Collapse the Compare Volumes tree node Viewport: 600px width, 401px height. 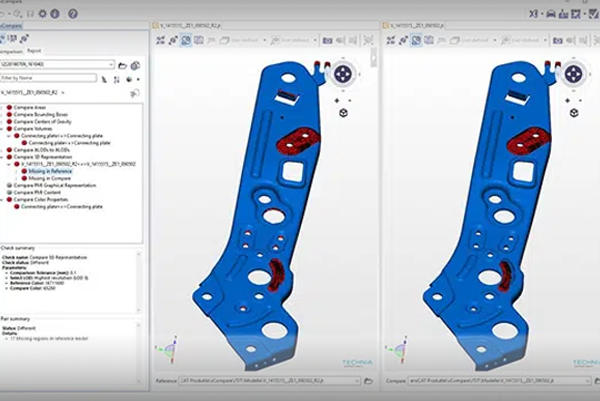pyautogui.click(x=5, y=129)
